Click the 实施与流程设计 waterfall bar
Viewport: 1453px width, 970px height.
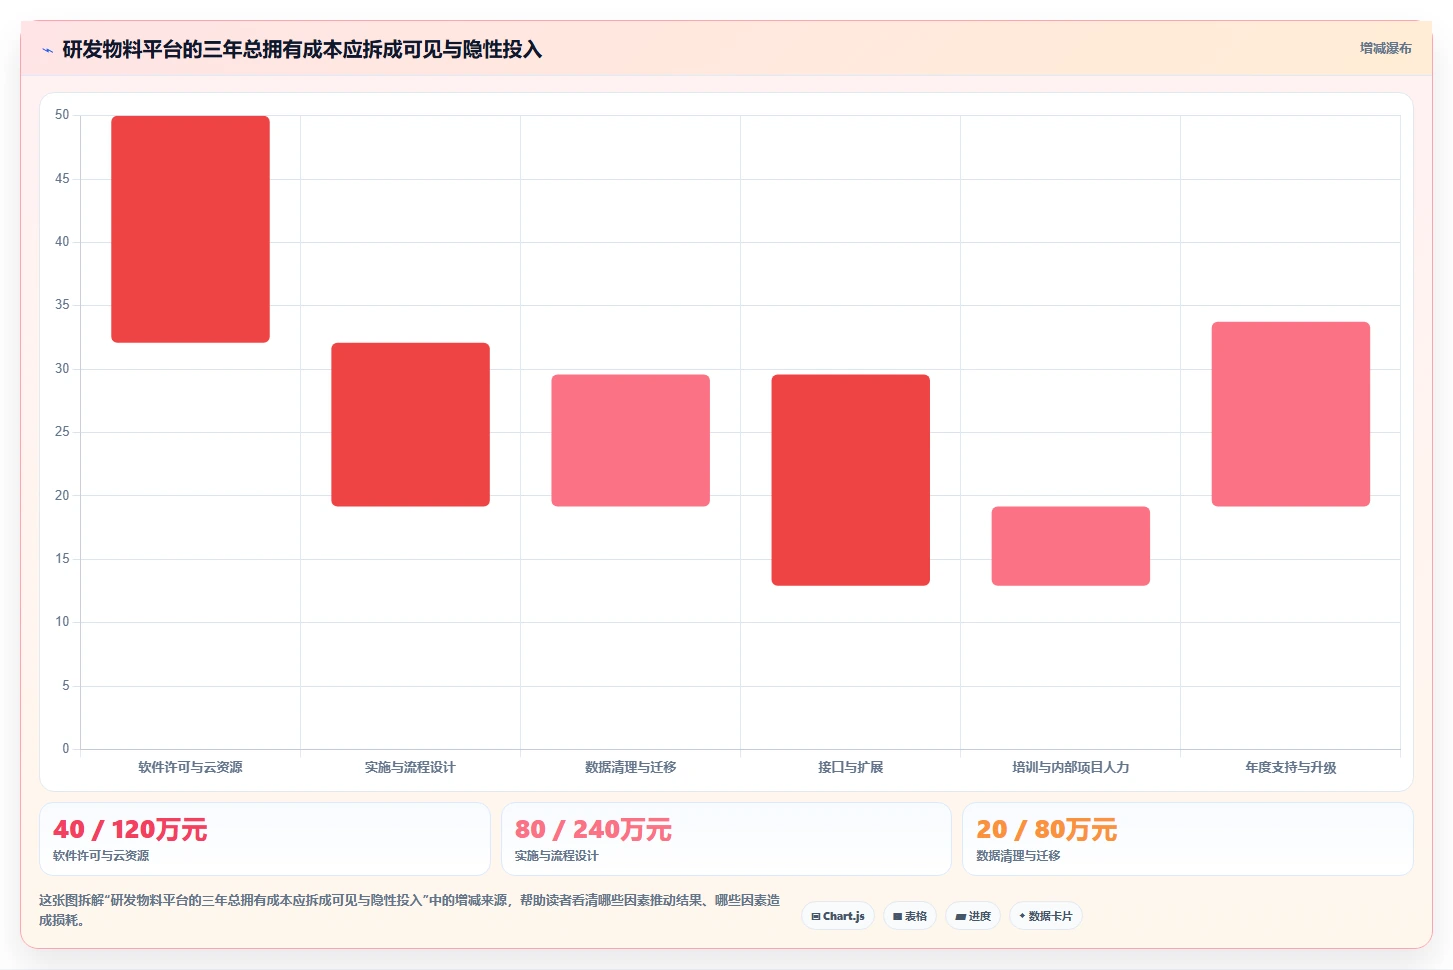pyautogui.click(x=410, y=425)
